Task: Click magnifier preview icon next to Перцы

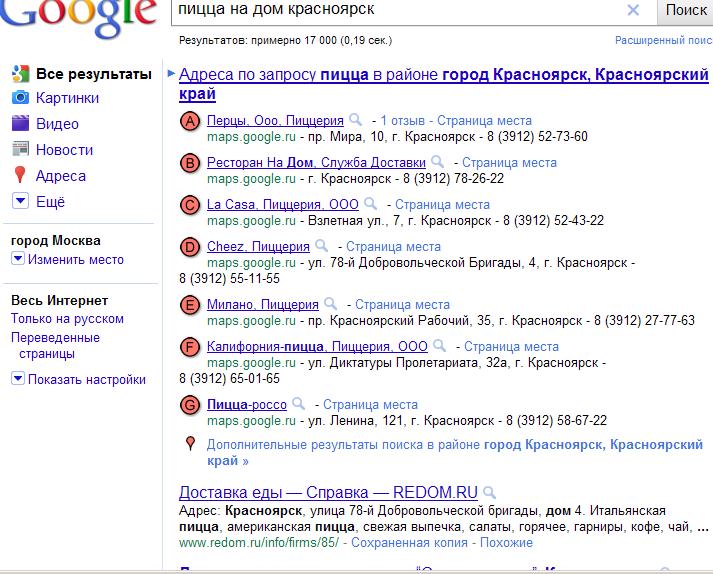Action: click(355, 120)
